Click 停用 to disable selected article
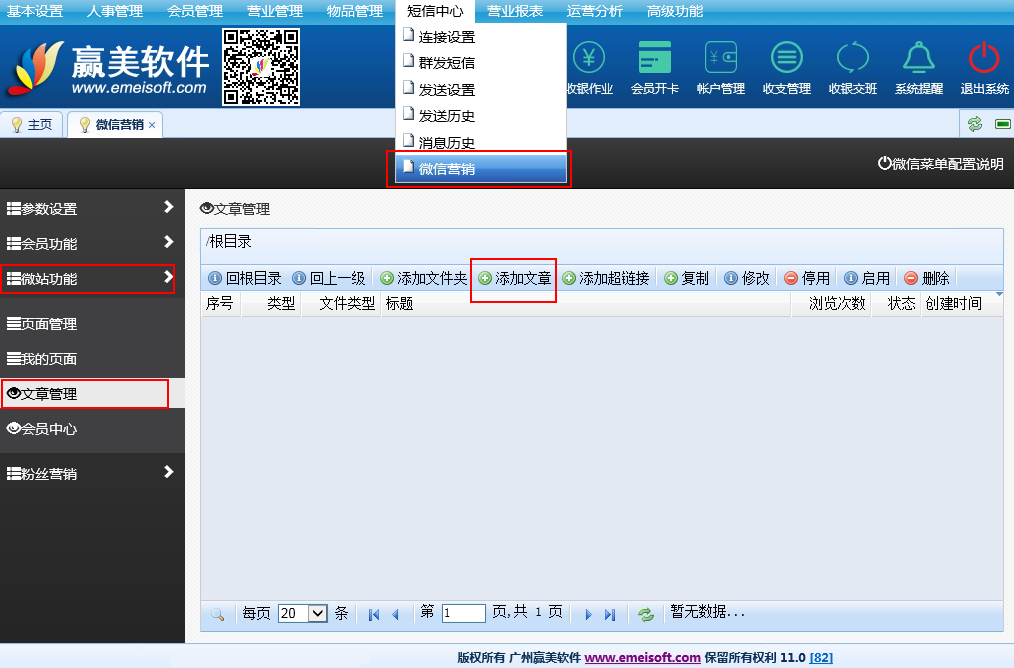 (x=806, y=278)
